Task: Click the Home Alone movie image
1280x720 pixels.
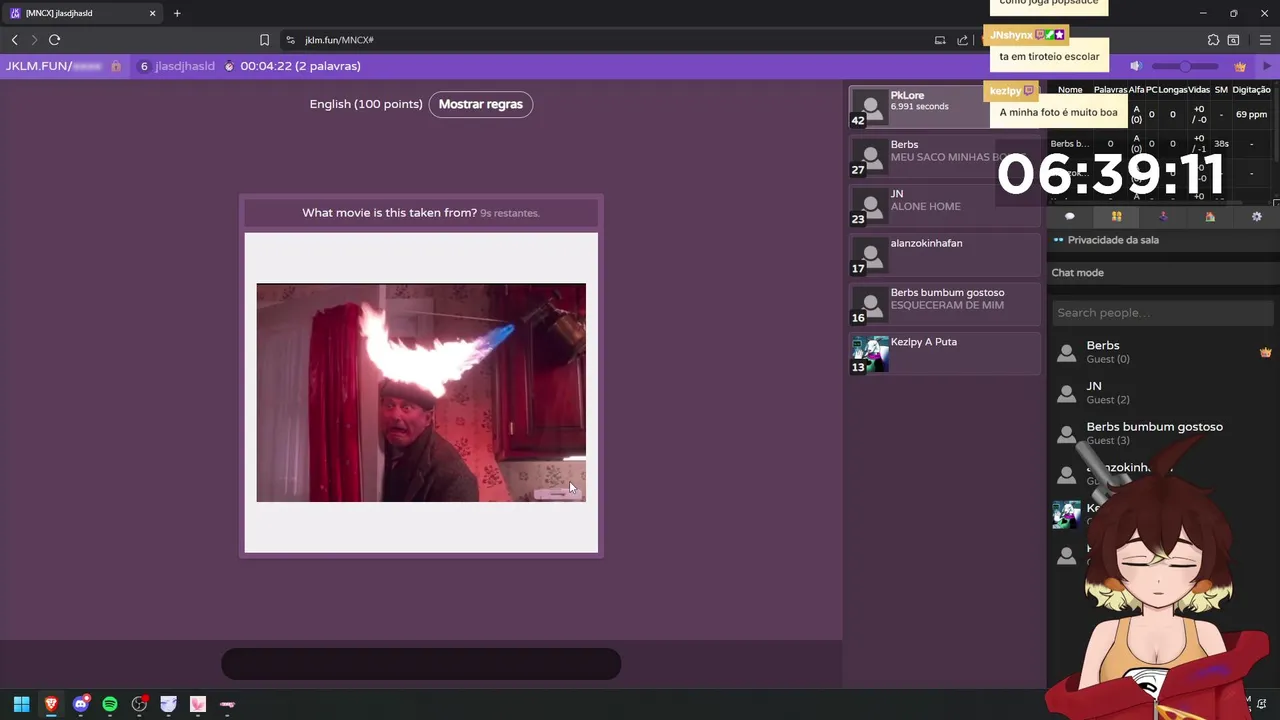Action: coord(421,392)
